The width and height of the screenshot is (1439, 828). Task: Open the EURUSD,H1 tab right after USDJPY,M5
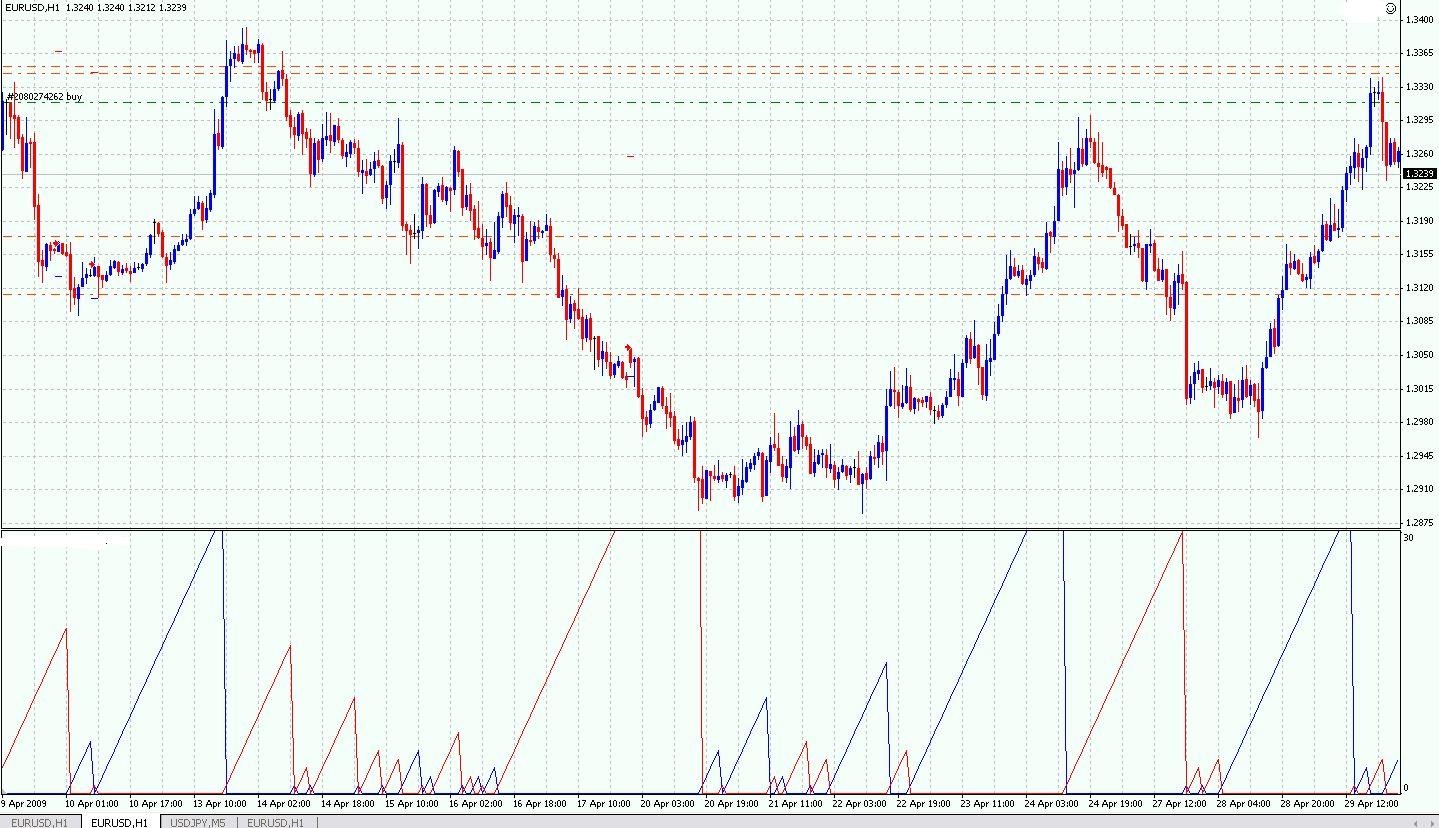275,822
